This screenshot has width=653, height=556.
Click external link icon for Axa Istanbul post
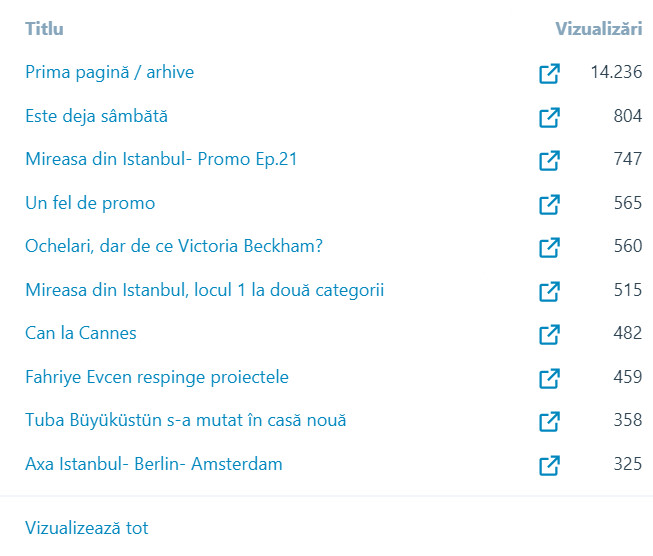(549, 465)
